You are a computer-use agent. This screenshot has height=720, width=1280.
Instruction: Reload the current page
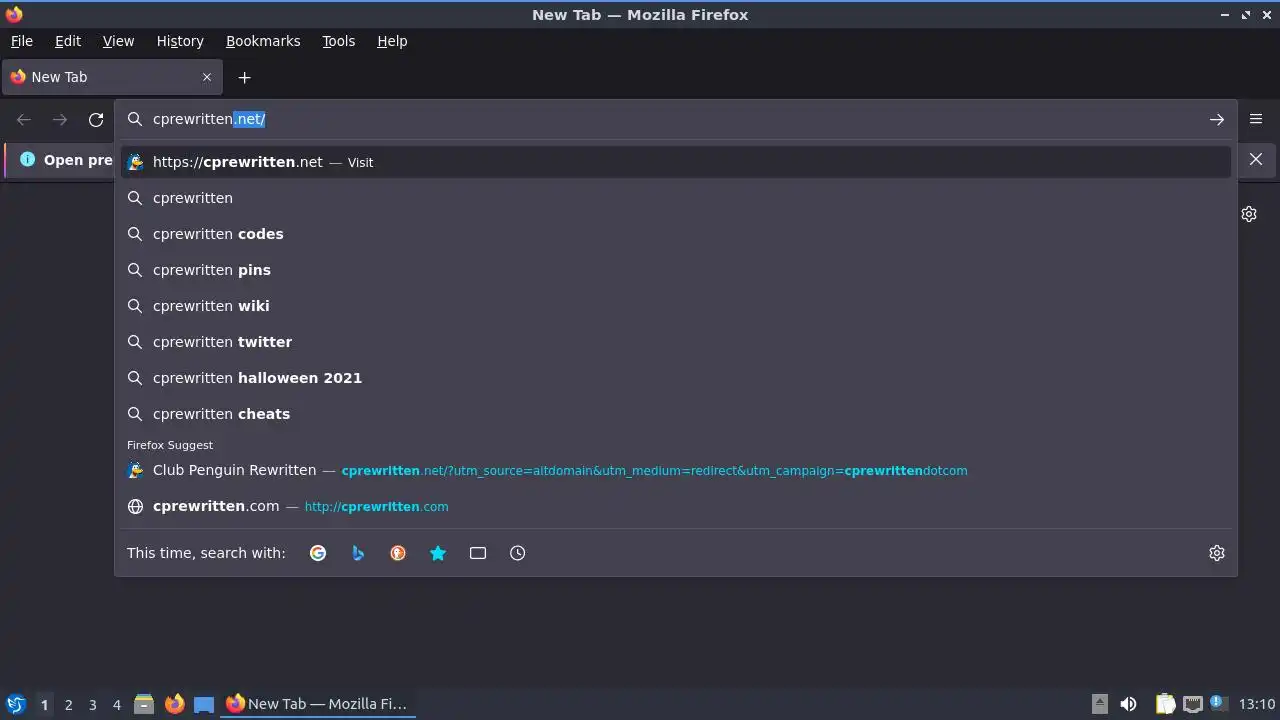tap(96, 119)
